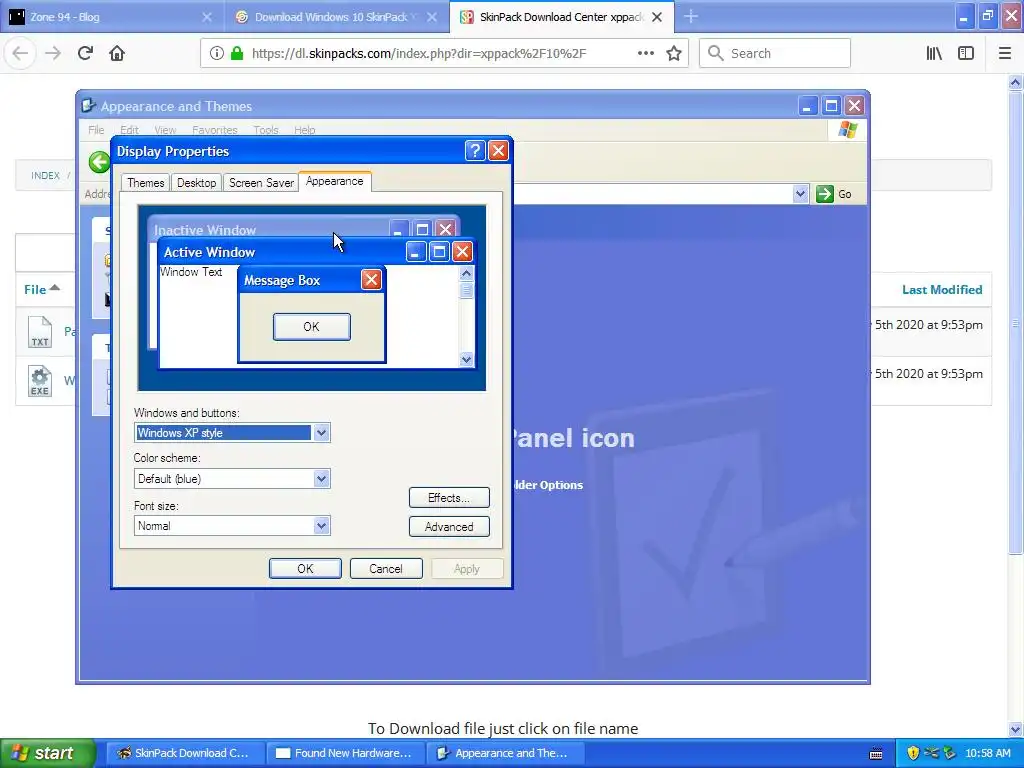Click page scrollbar down arrow
Viewport: 1024px width, 768px height.
coord(1016,729)
